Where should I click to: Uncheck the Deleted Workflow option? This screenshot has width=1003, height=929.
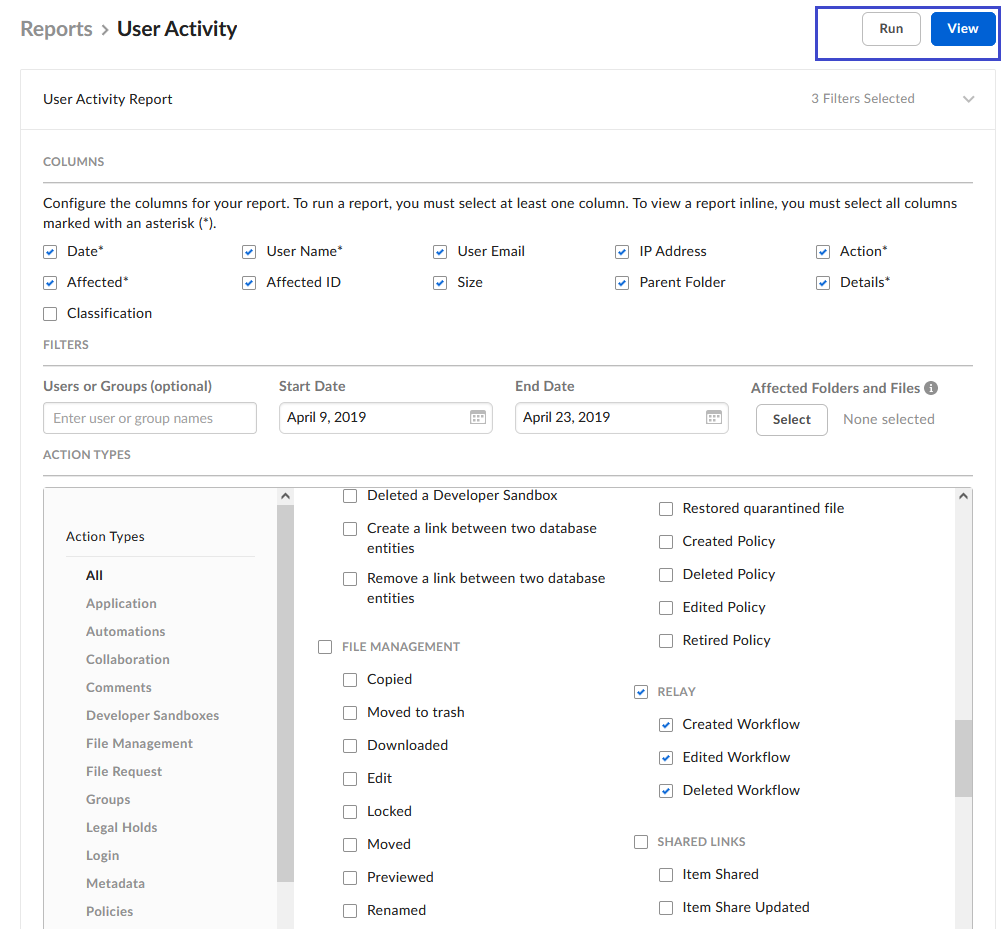(x=665, y=790)
